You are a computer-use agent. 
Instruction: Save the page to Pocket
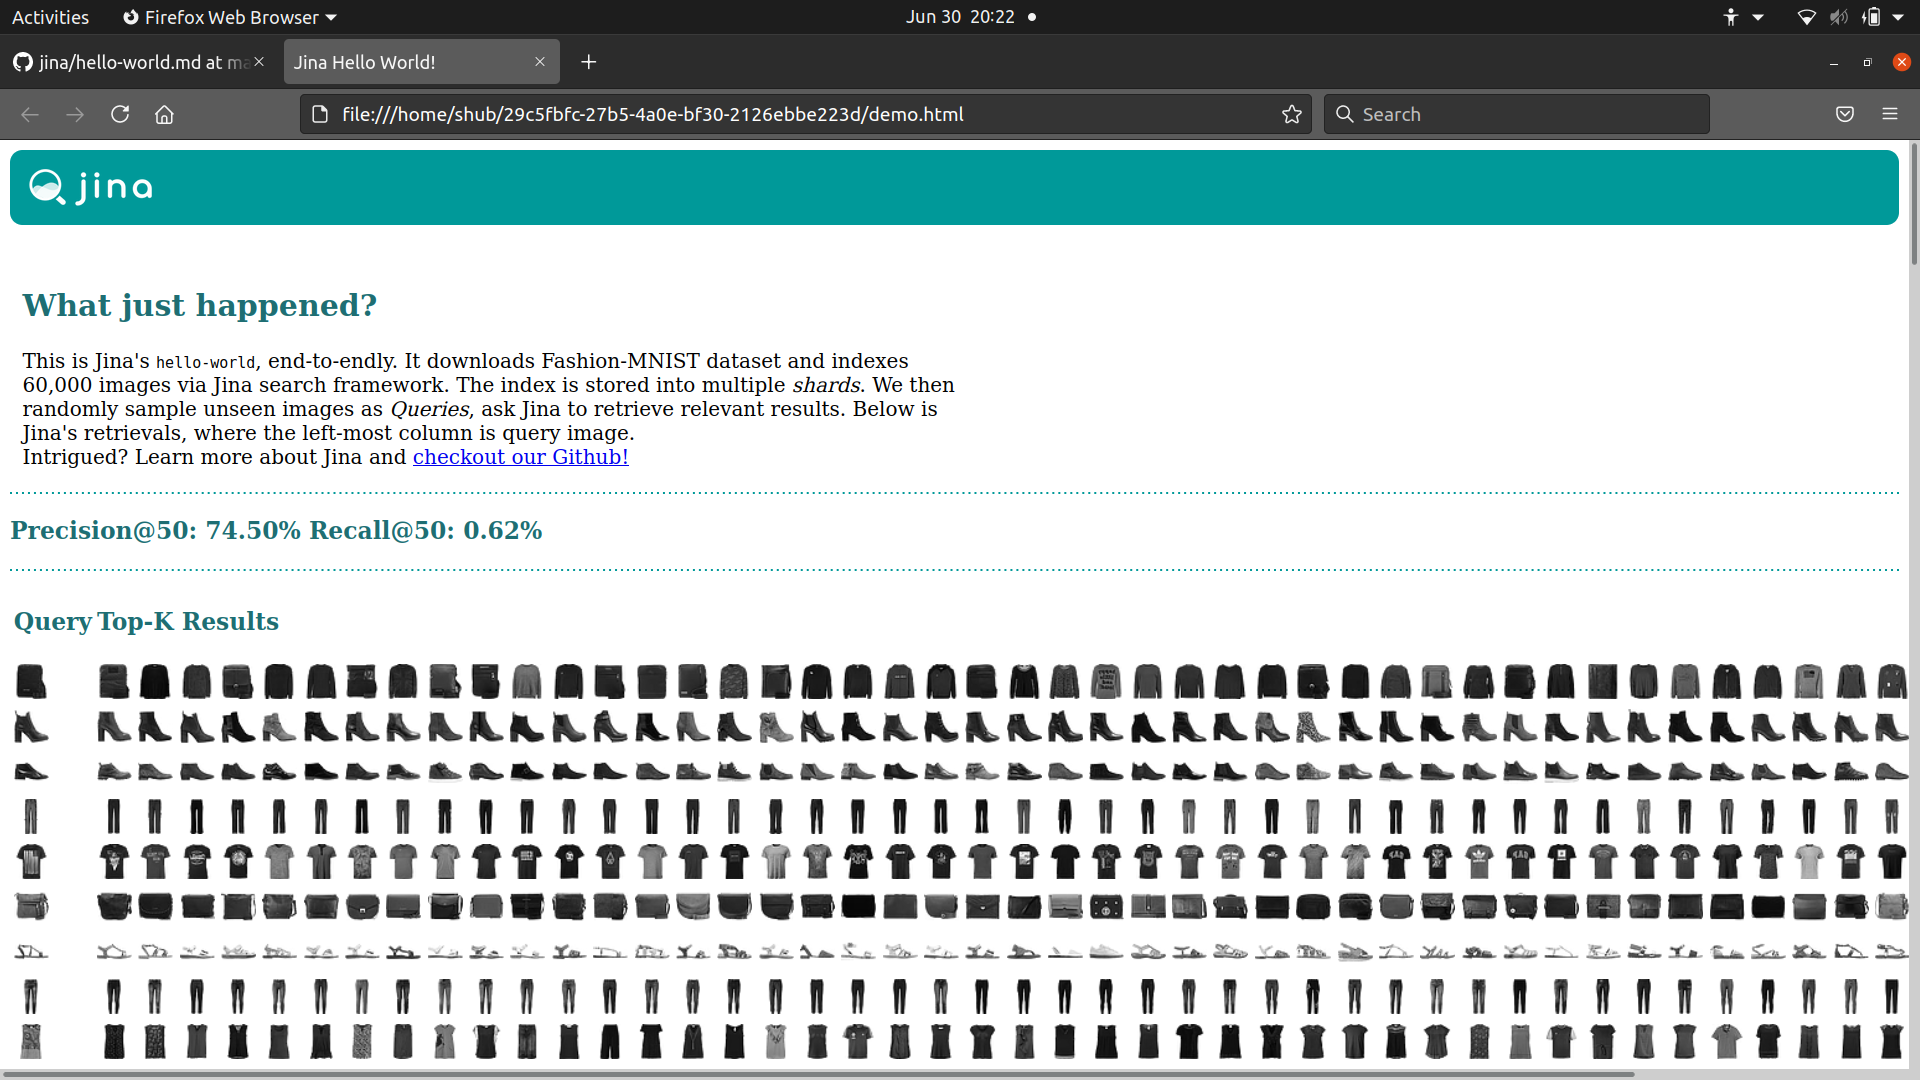click(1844, 114)
